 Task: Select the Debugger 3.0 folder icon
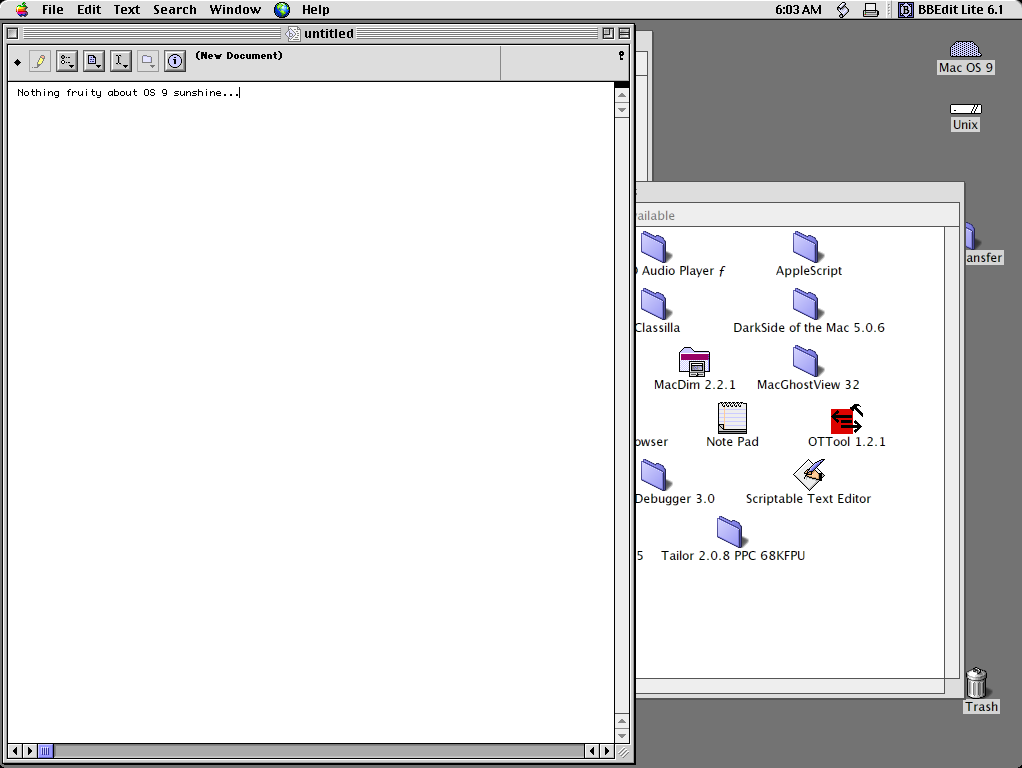pos(653,475)
